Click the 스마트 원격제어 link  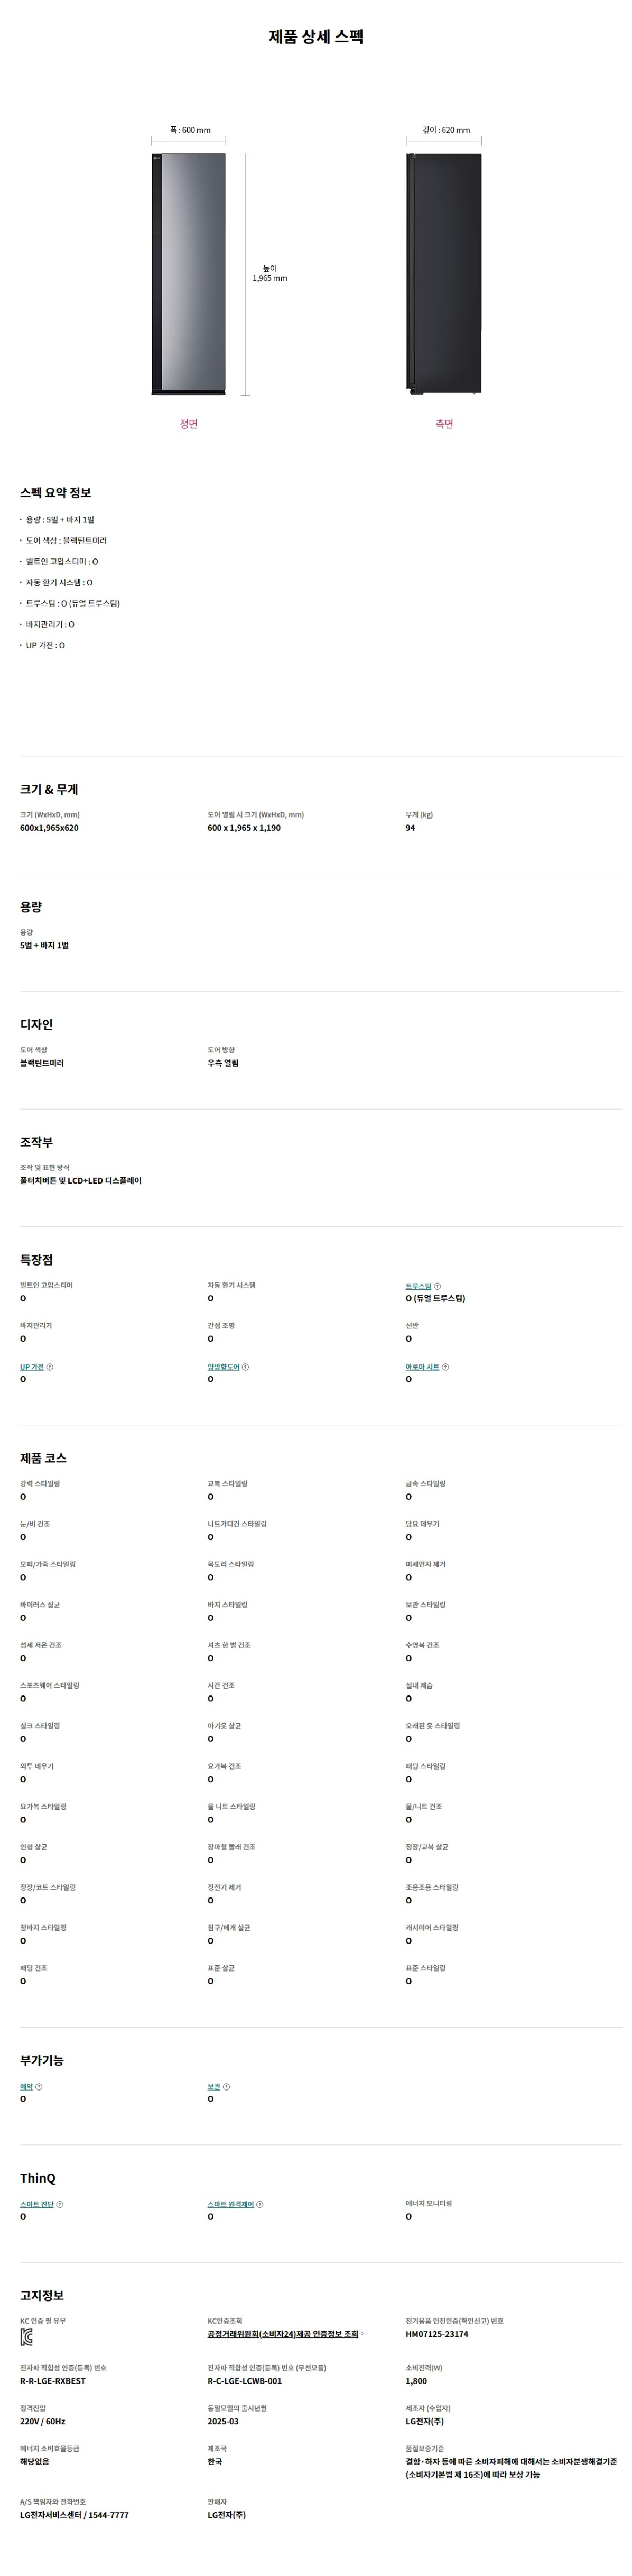tap(230, 2204)
